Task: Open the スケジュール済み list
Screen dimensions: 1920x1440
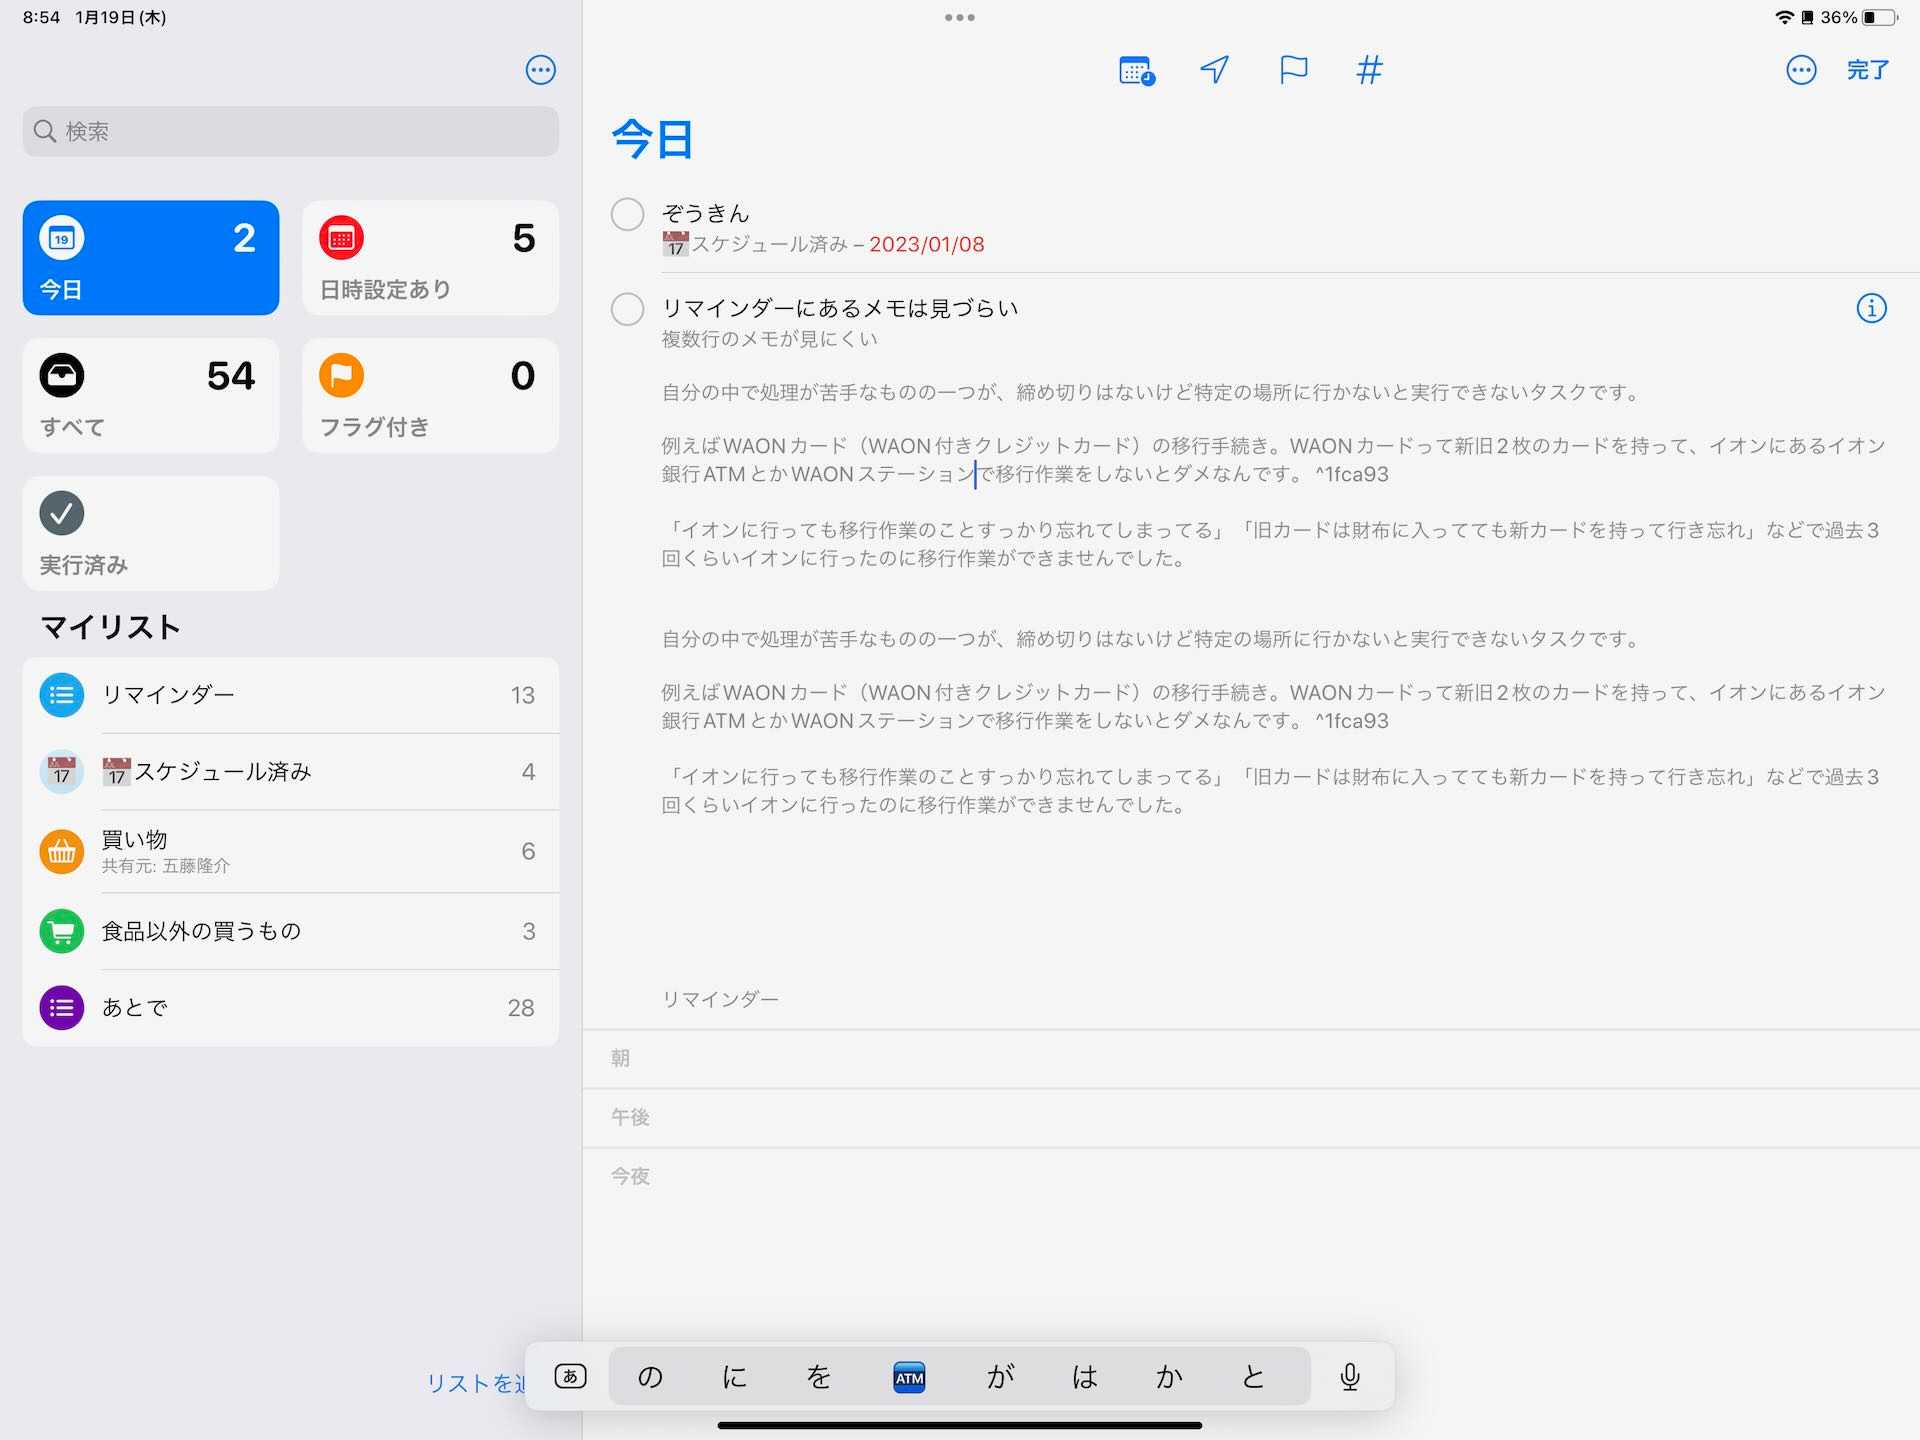Action: [x=290, y=772]
